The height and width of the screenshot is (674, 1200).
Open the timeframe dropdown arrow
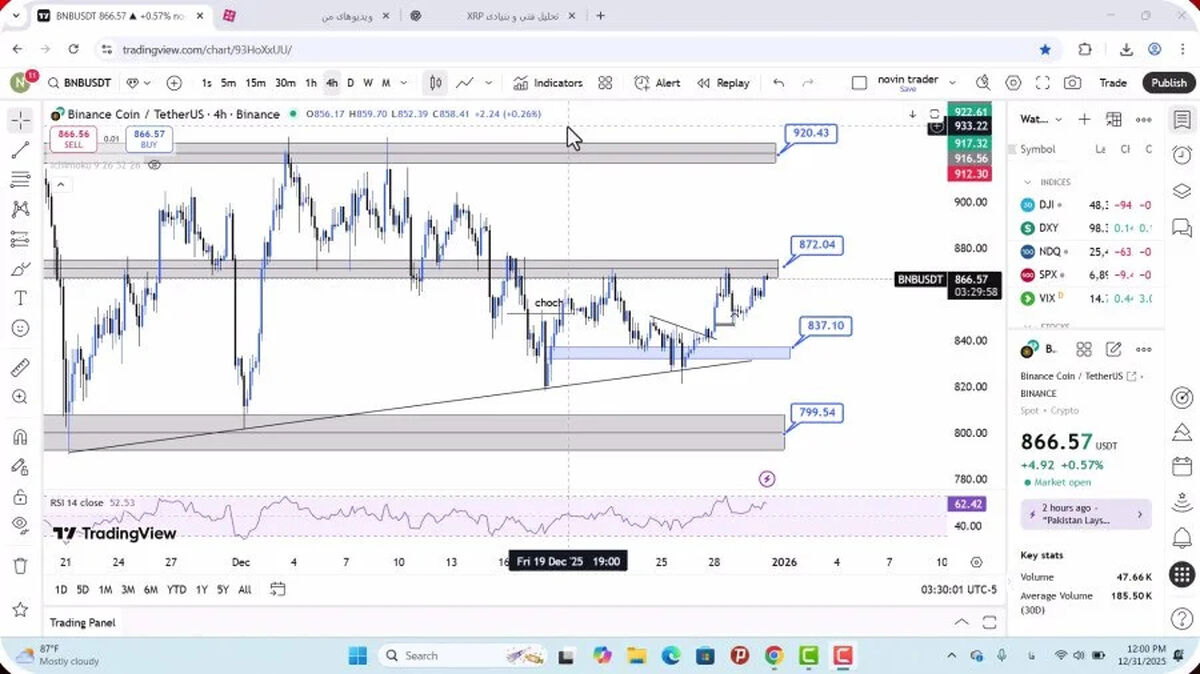pos(404,83)
